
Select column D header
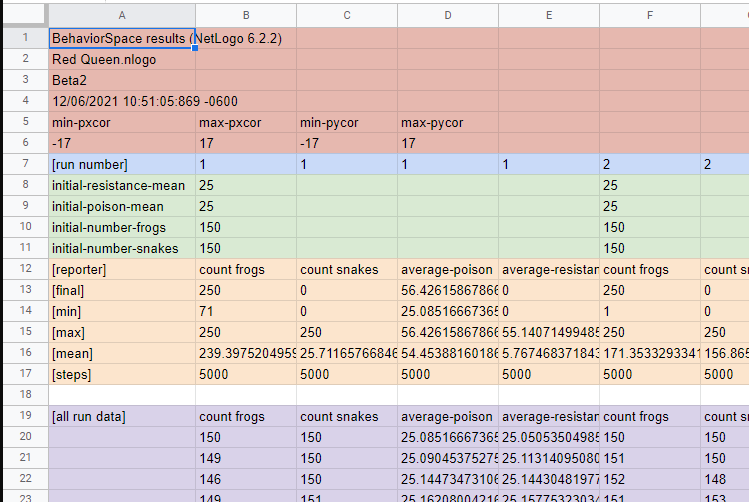coord(447,15)
